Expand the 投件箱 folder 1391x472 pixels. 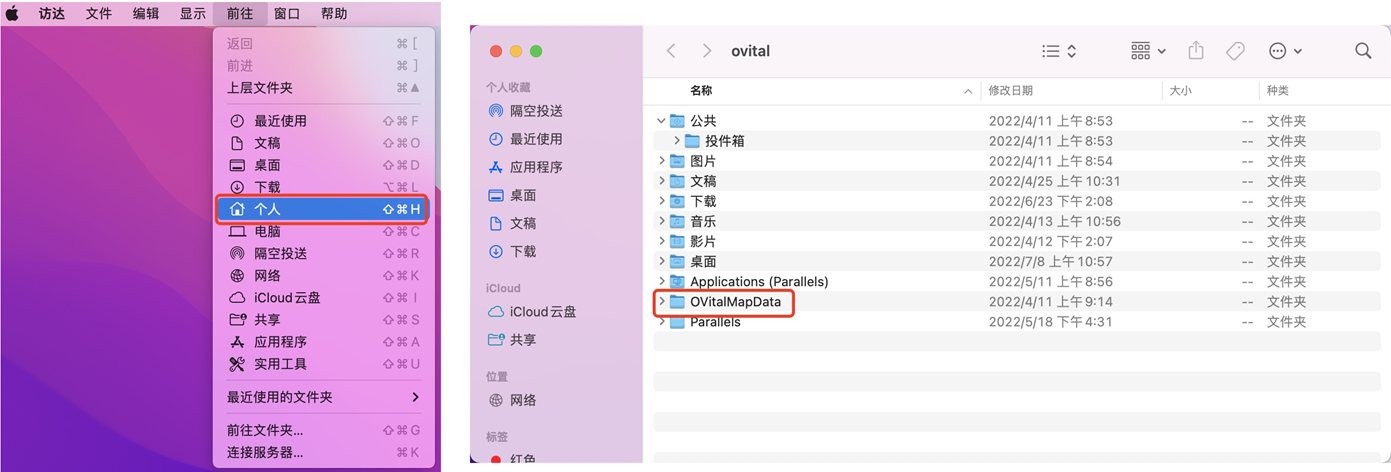(676, 141)
